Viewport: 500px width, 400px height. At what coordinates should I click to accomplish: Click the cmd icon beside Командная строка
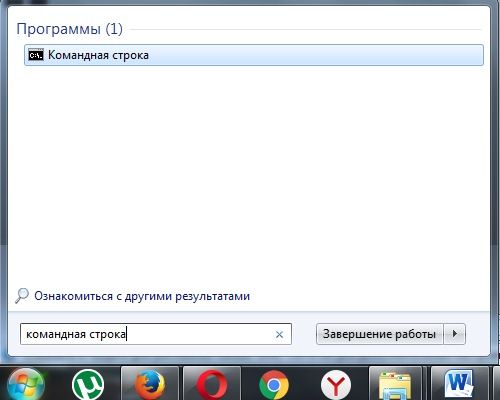36,55
